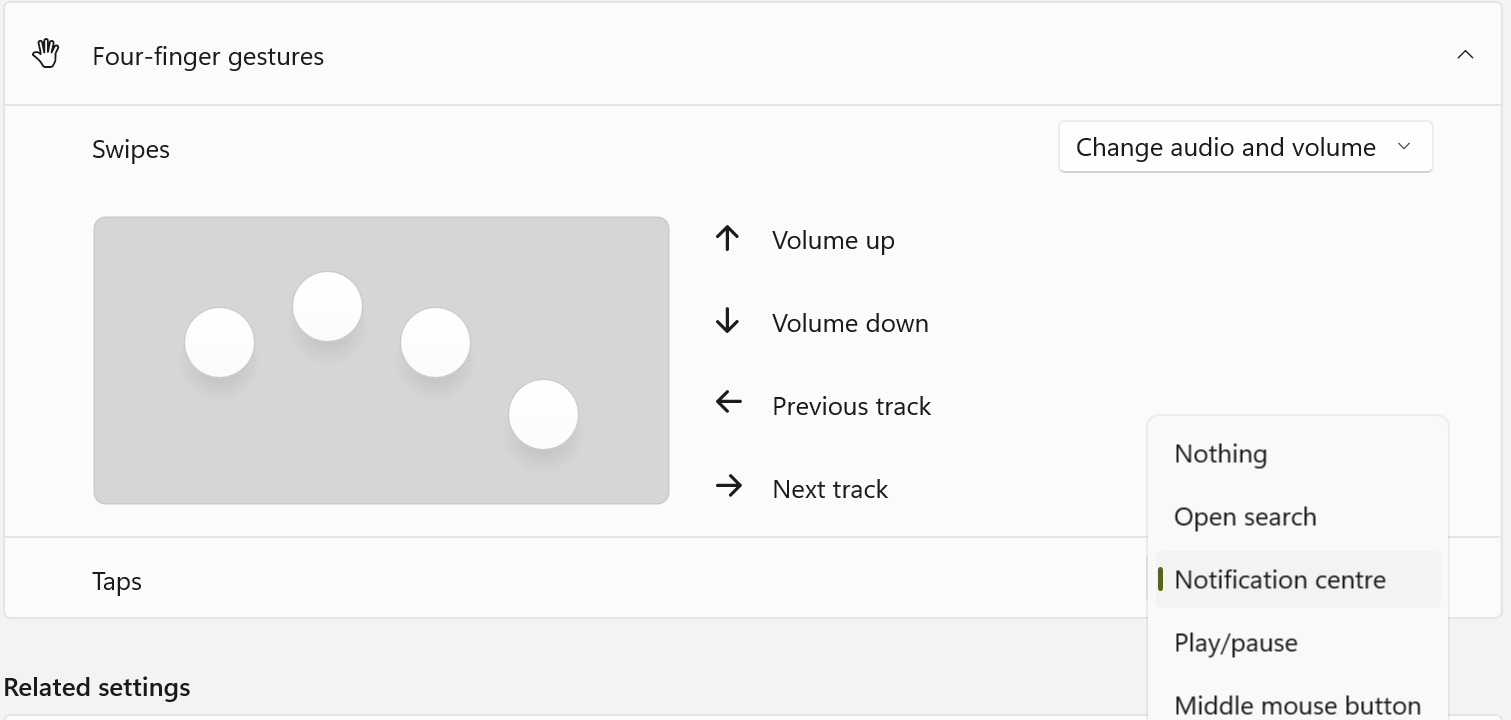Image resolution: width=1511 pixels, height=720 pixels.
Task: Click the Swipes setting label
Action: (131, 149)
